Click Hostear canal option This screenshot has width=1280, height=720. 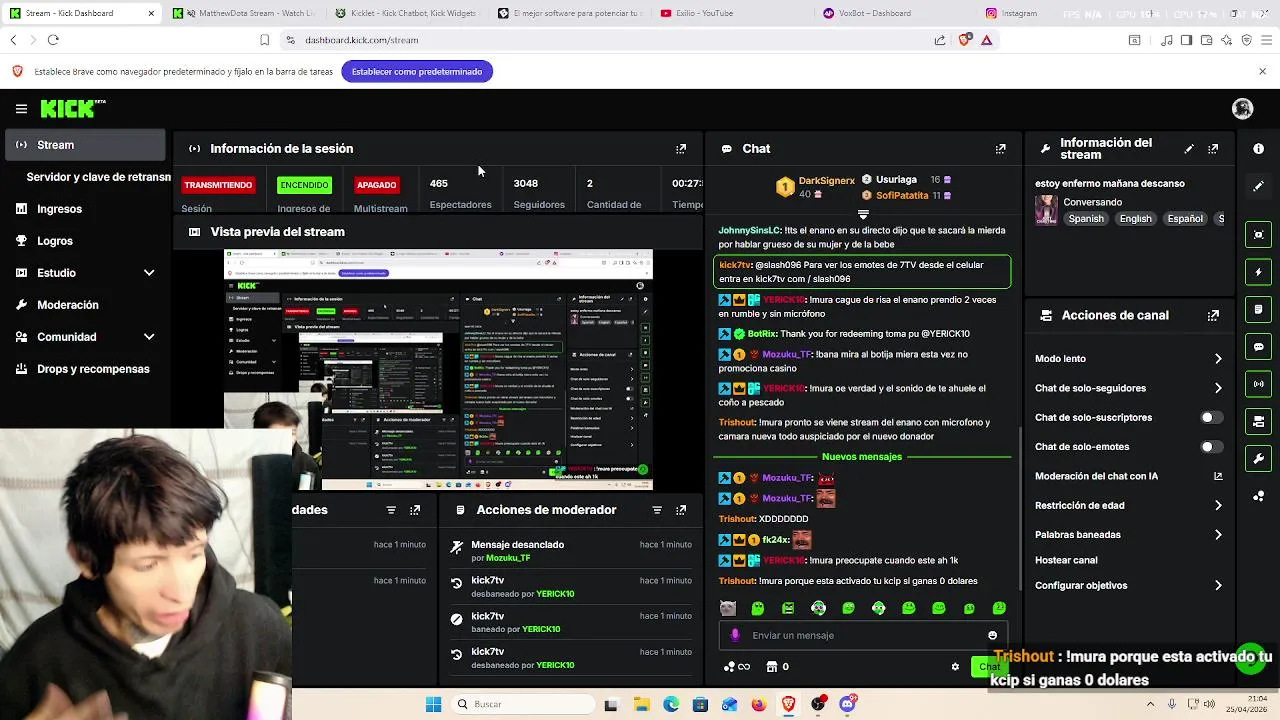click(1066, 561)
